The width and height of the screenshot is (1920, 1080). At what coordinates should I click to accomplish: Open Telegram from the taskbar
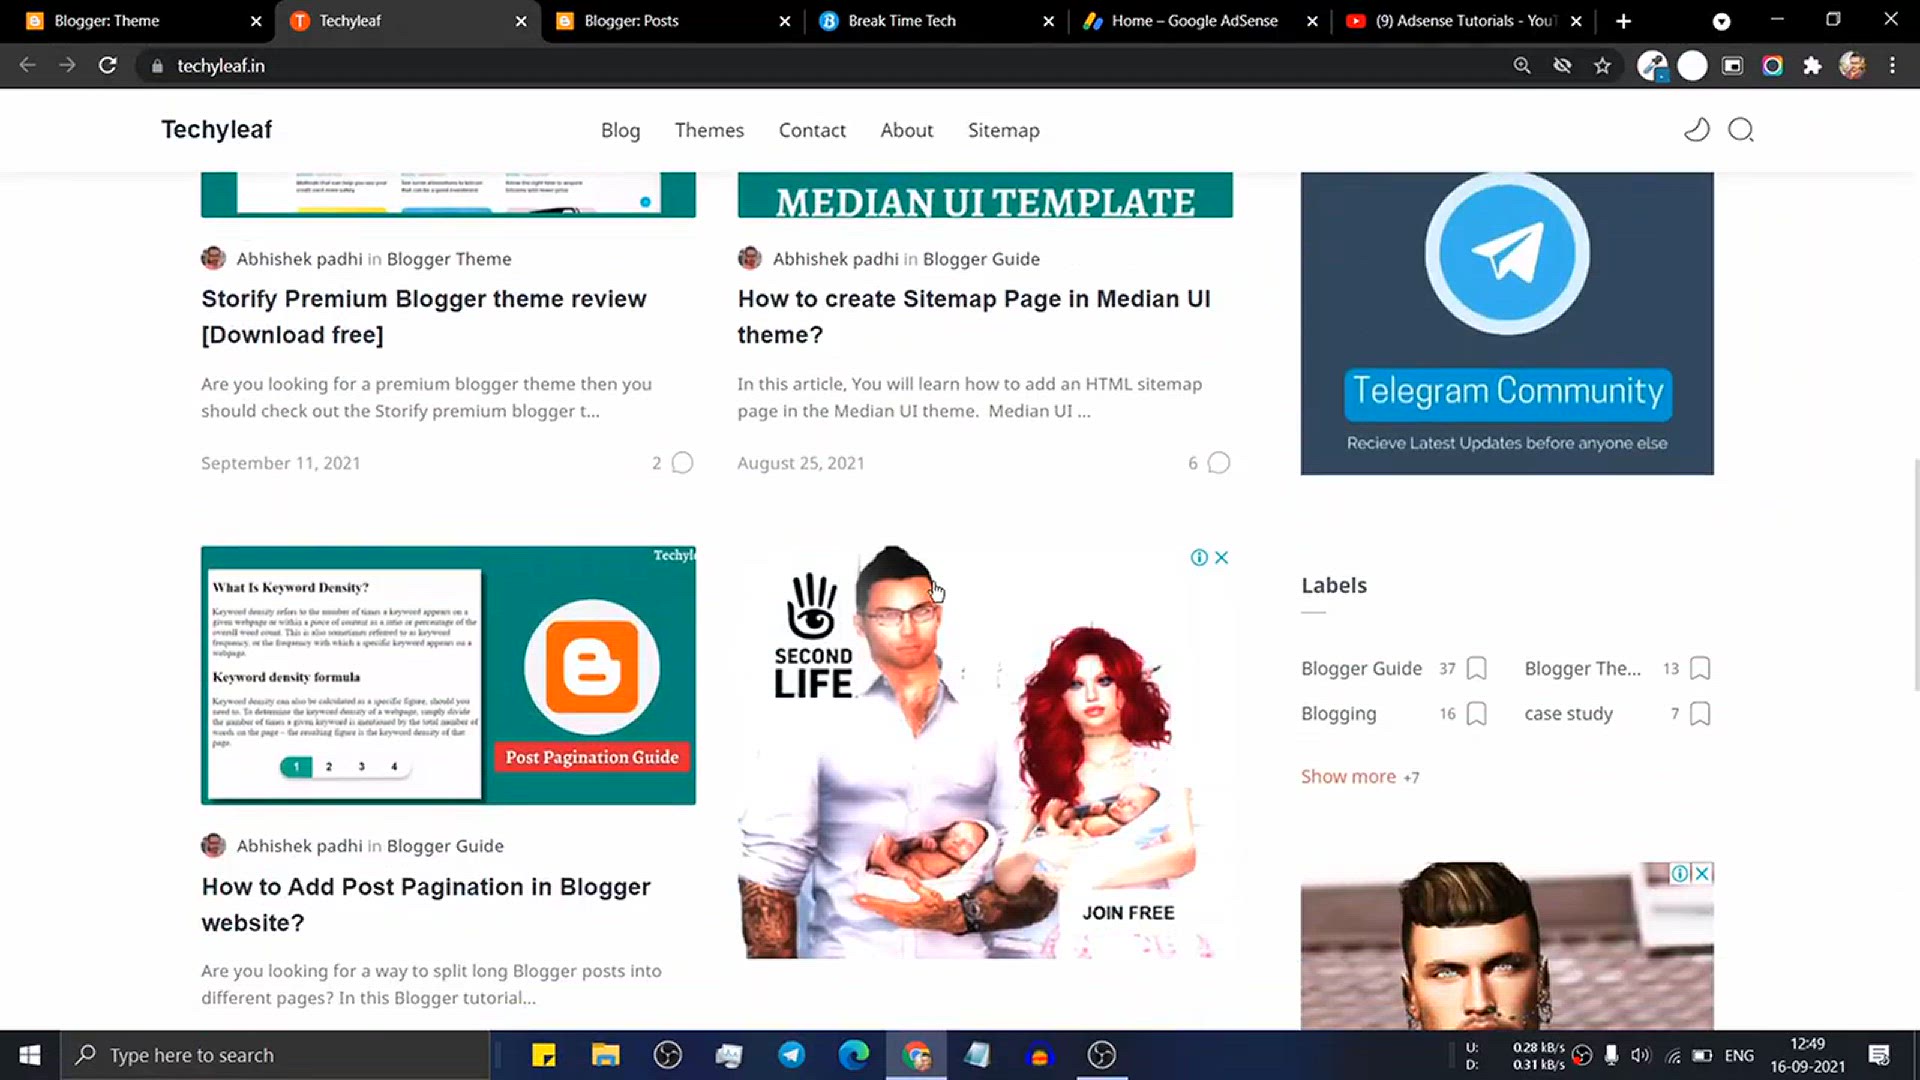click(791, 1055)
